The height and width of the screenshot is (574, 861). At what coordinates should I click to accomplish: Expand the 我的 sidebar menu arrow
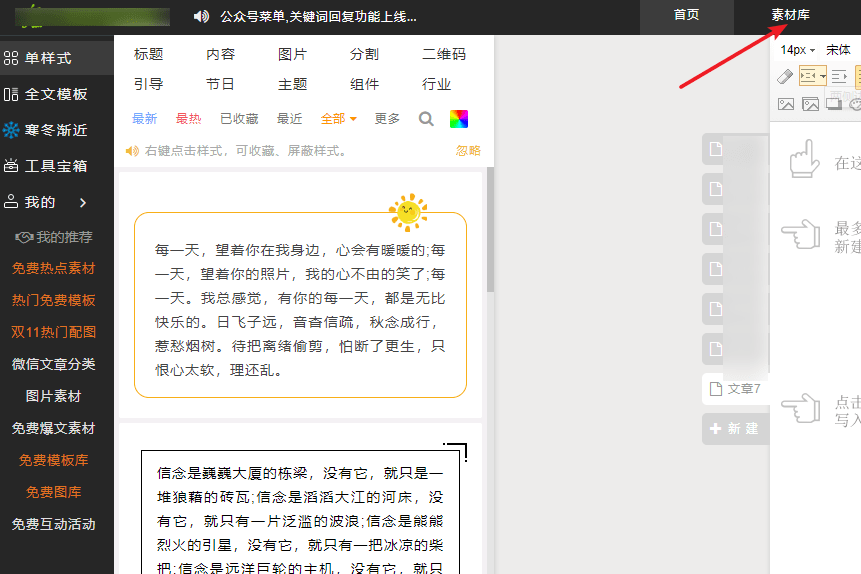pos(83,203)
